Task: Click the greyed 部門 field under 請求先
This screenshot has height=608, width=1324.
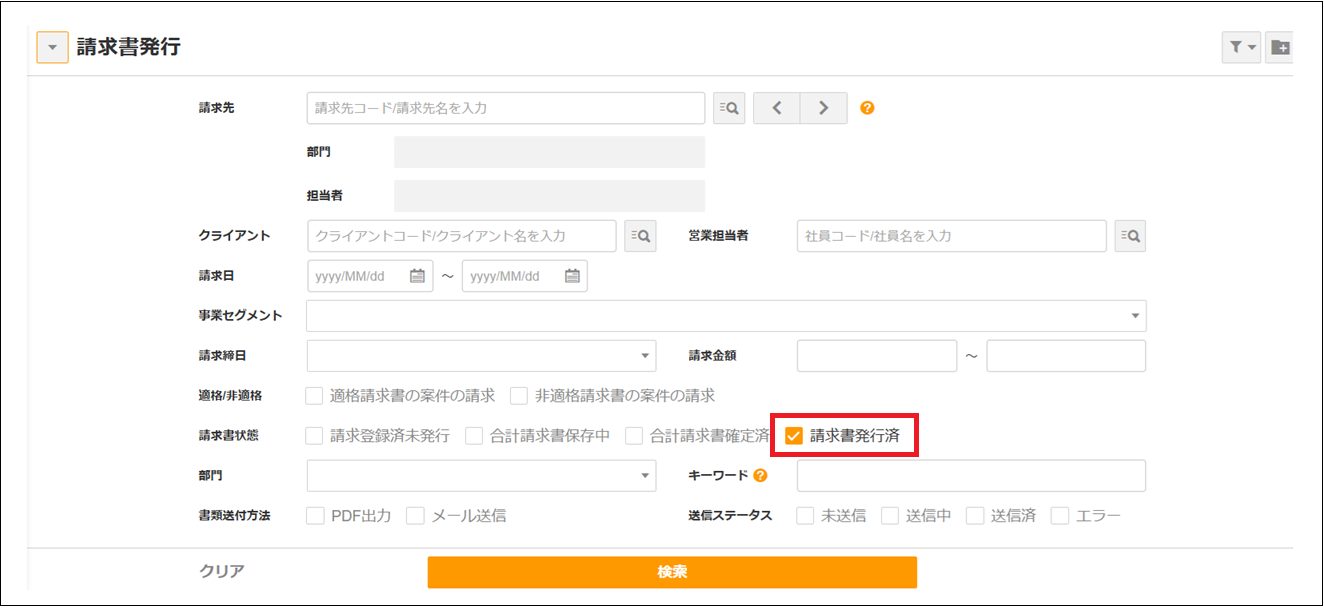Action: [550, 152]
